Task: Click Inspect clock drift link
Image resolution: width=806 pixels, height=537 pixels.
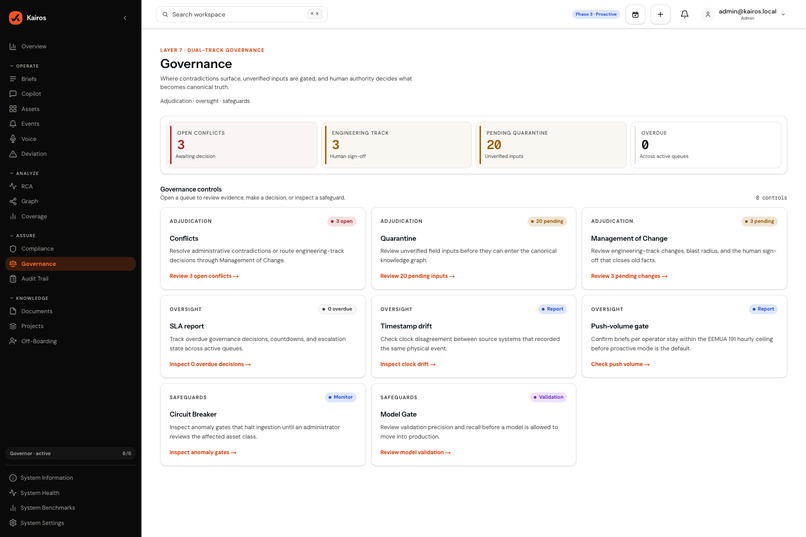Action: [x=408, y=364]
